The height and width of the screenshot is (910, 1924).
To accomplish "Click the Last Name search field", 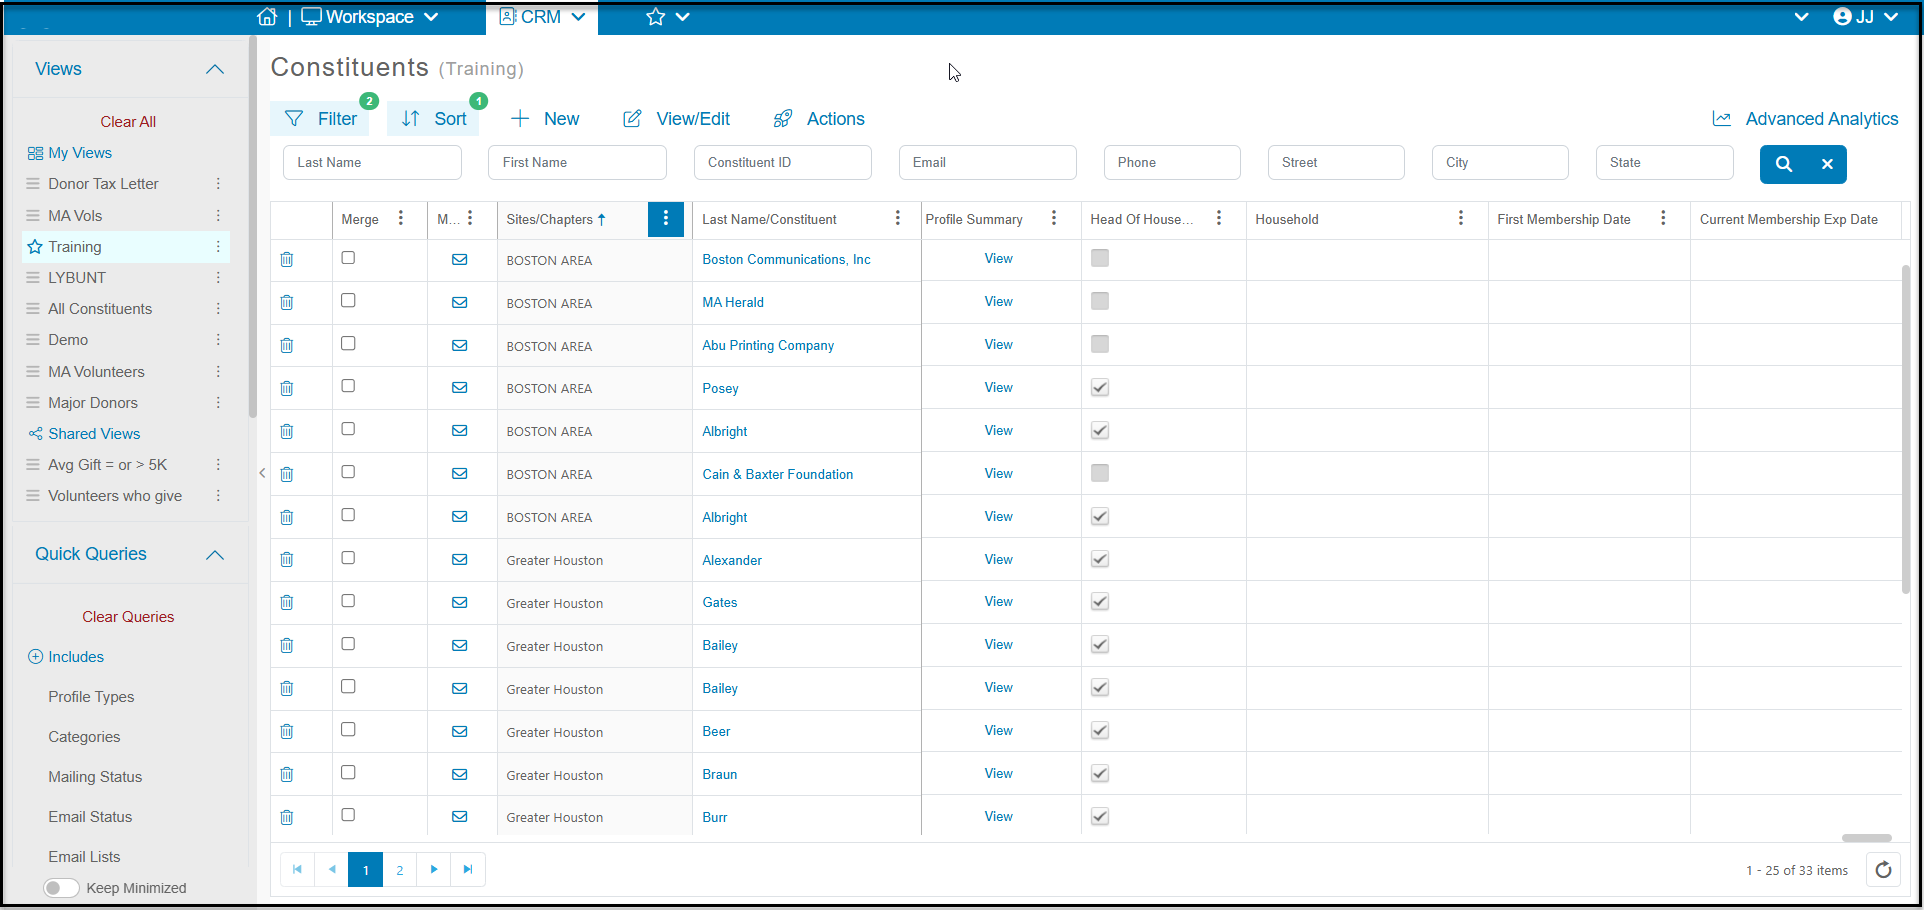I will (x=373, y=163).
